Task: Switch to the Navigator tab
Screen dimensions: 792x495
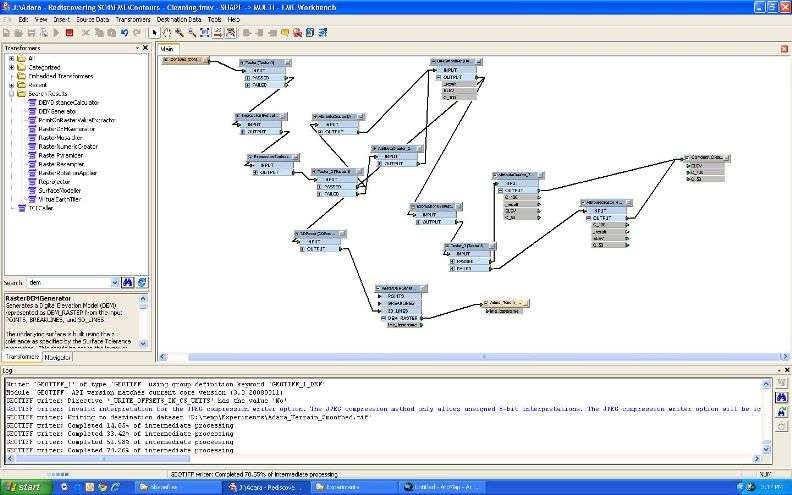Action: [58, 357]
